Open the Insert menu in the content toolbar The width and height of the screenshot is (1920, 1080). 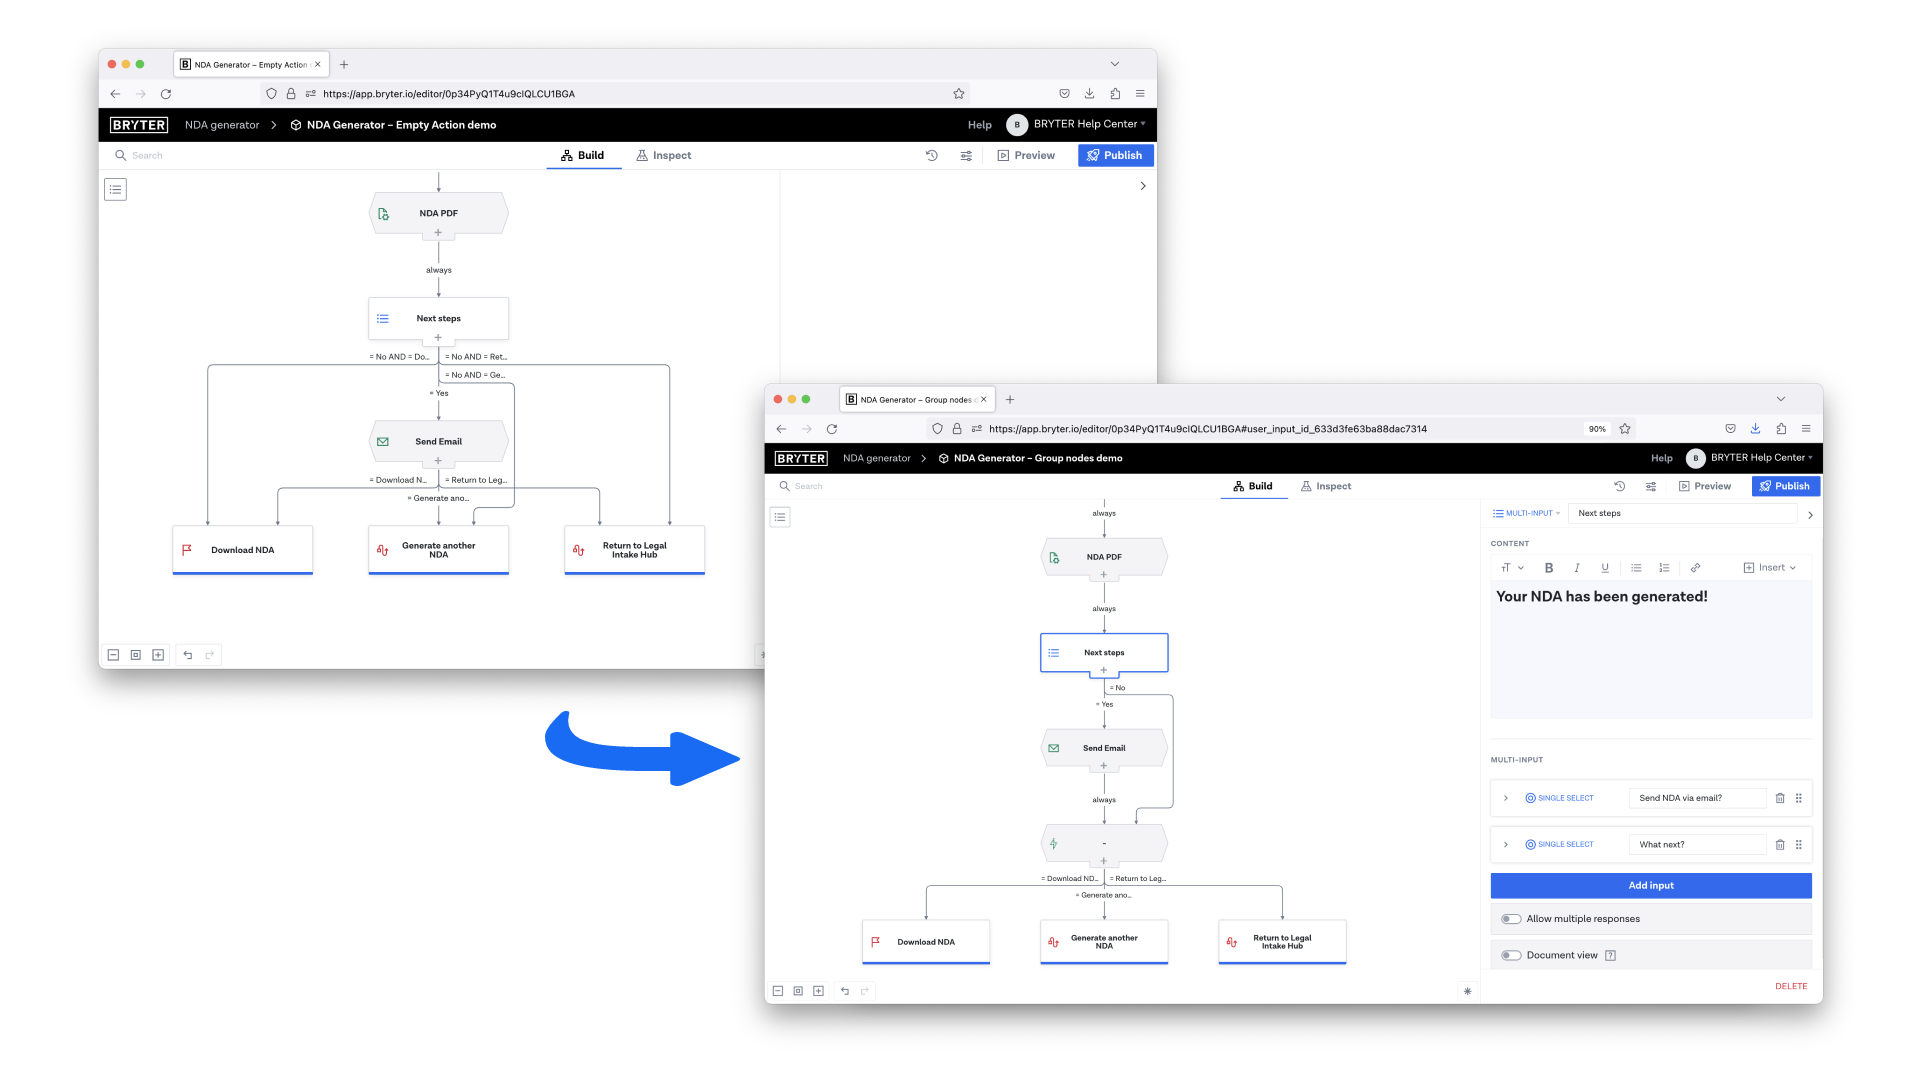1770,567
